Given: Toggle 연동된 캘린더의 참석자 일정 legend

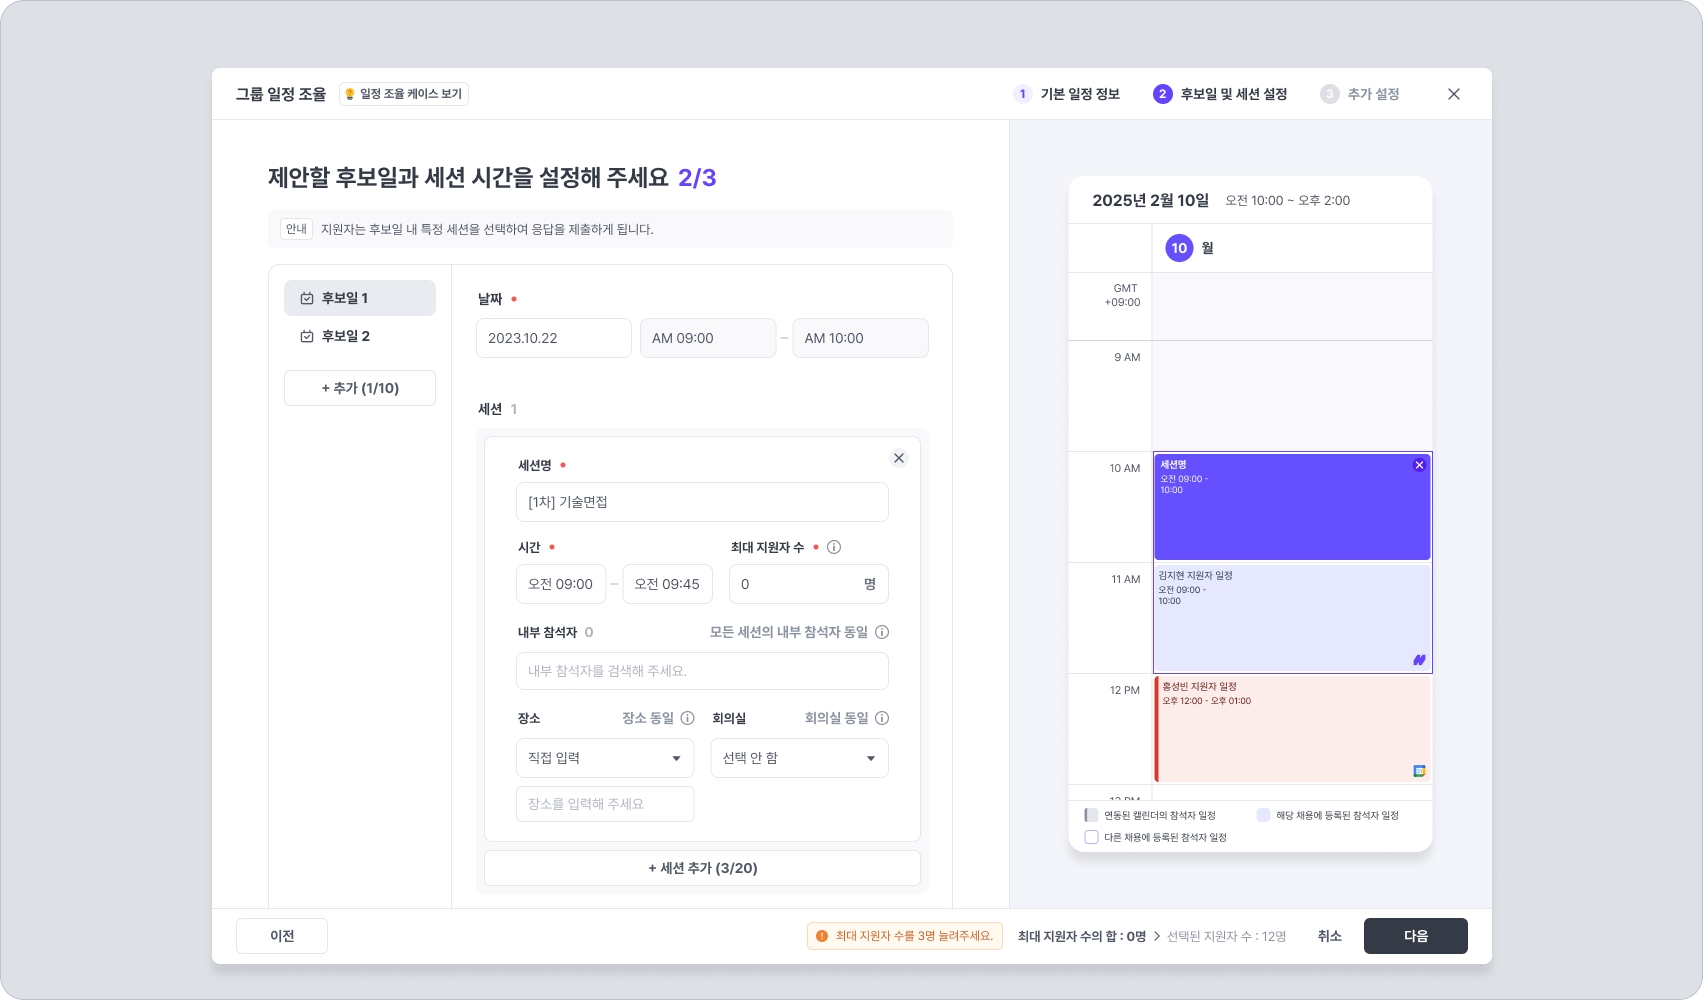Looking at the screenshot, I should [x=1091, y=815].
